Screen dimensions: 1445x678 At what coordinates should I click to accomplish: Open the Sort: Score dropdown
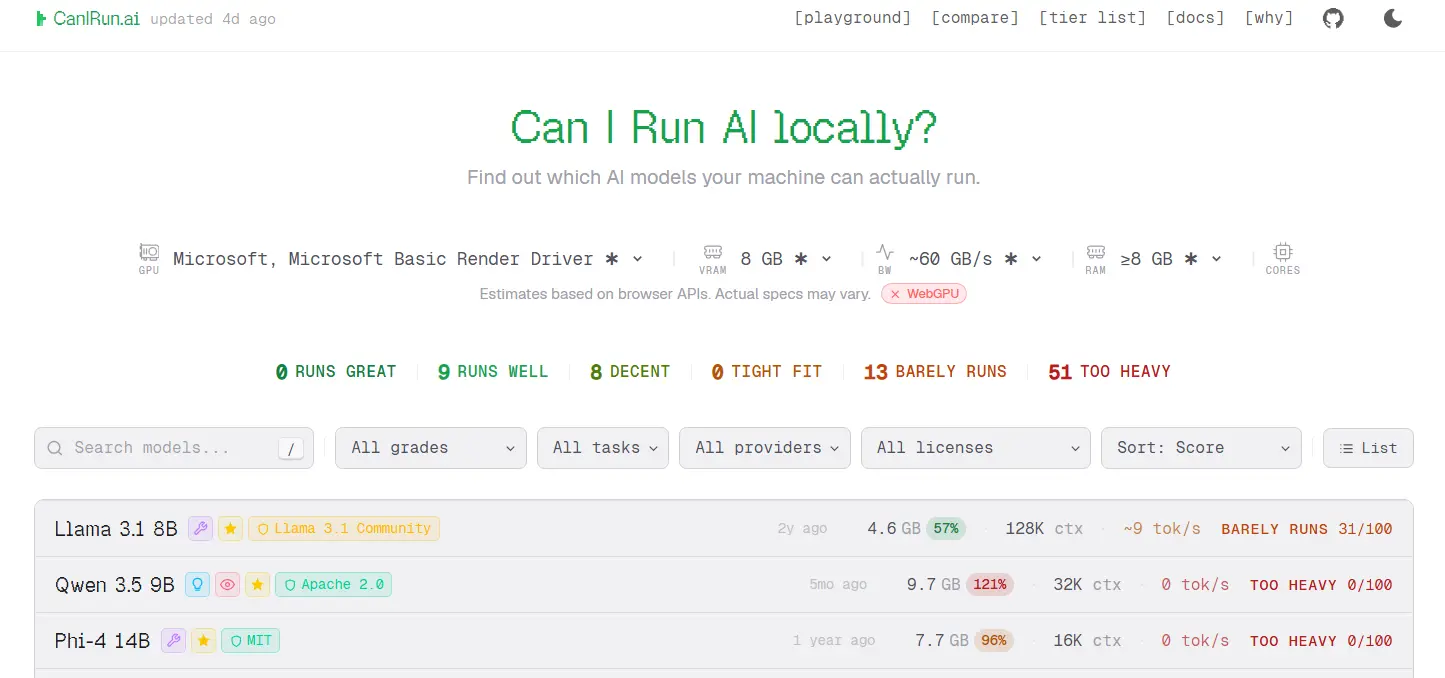coord(1201,448)
